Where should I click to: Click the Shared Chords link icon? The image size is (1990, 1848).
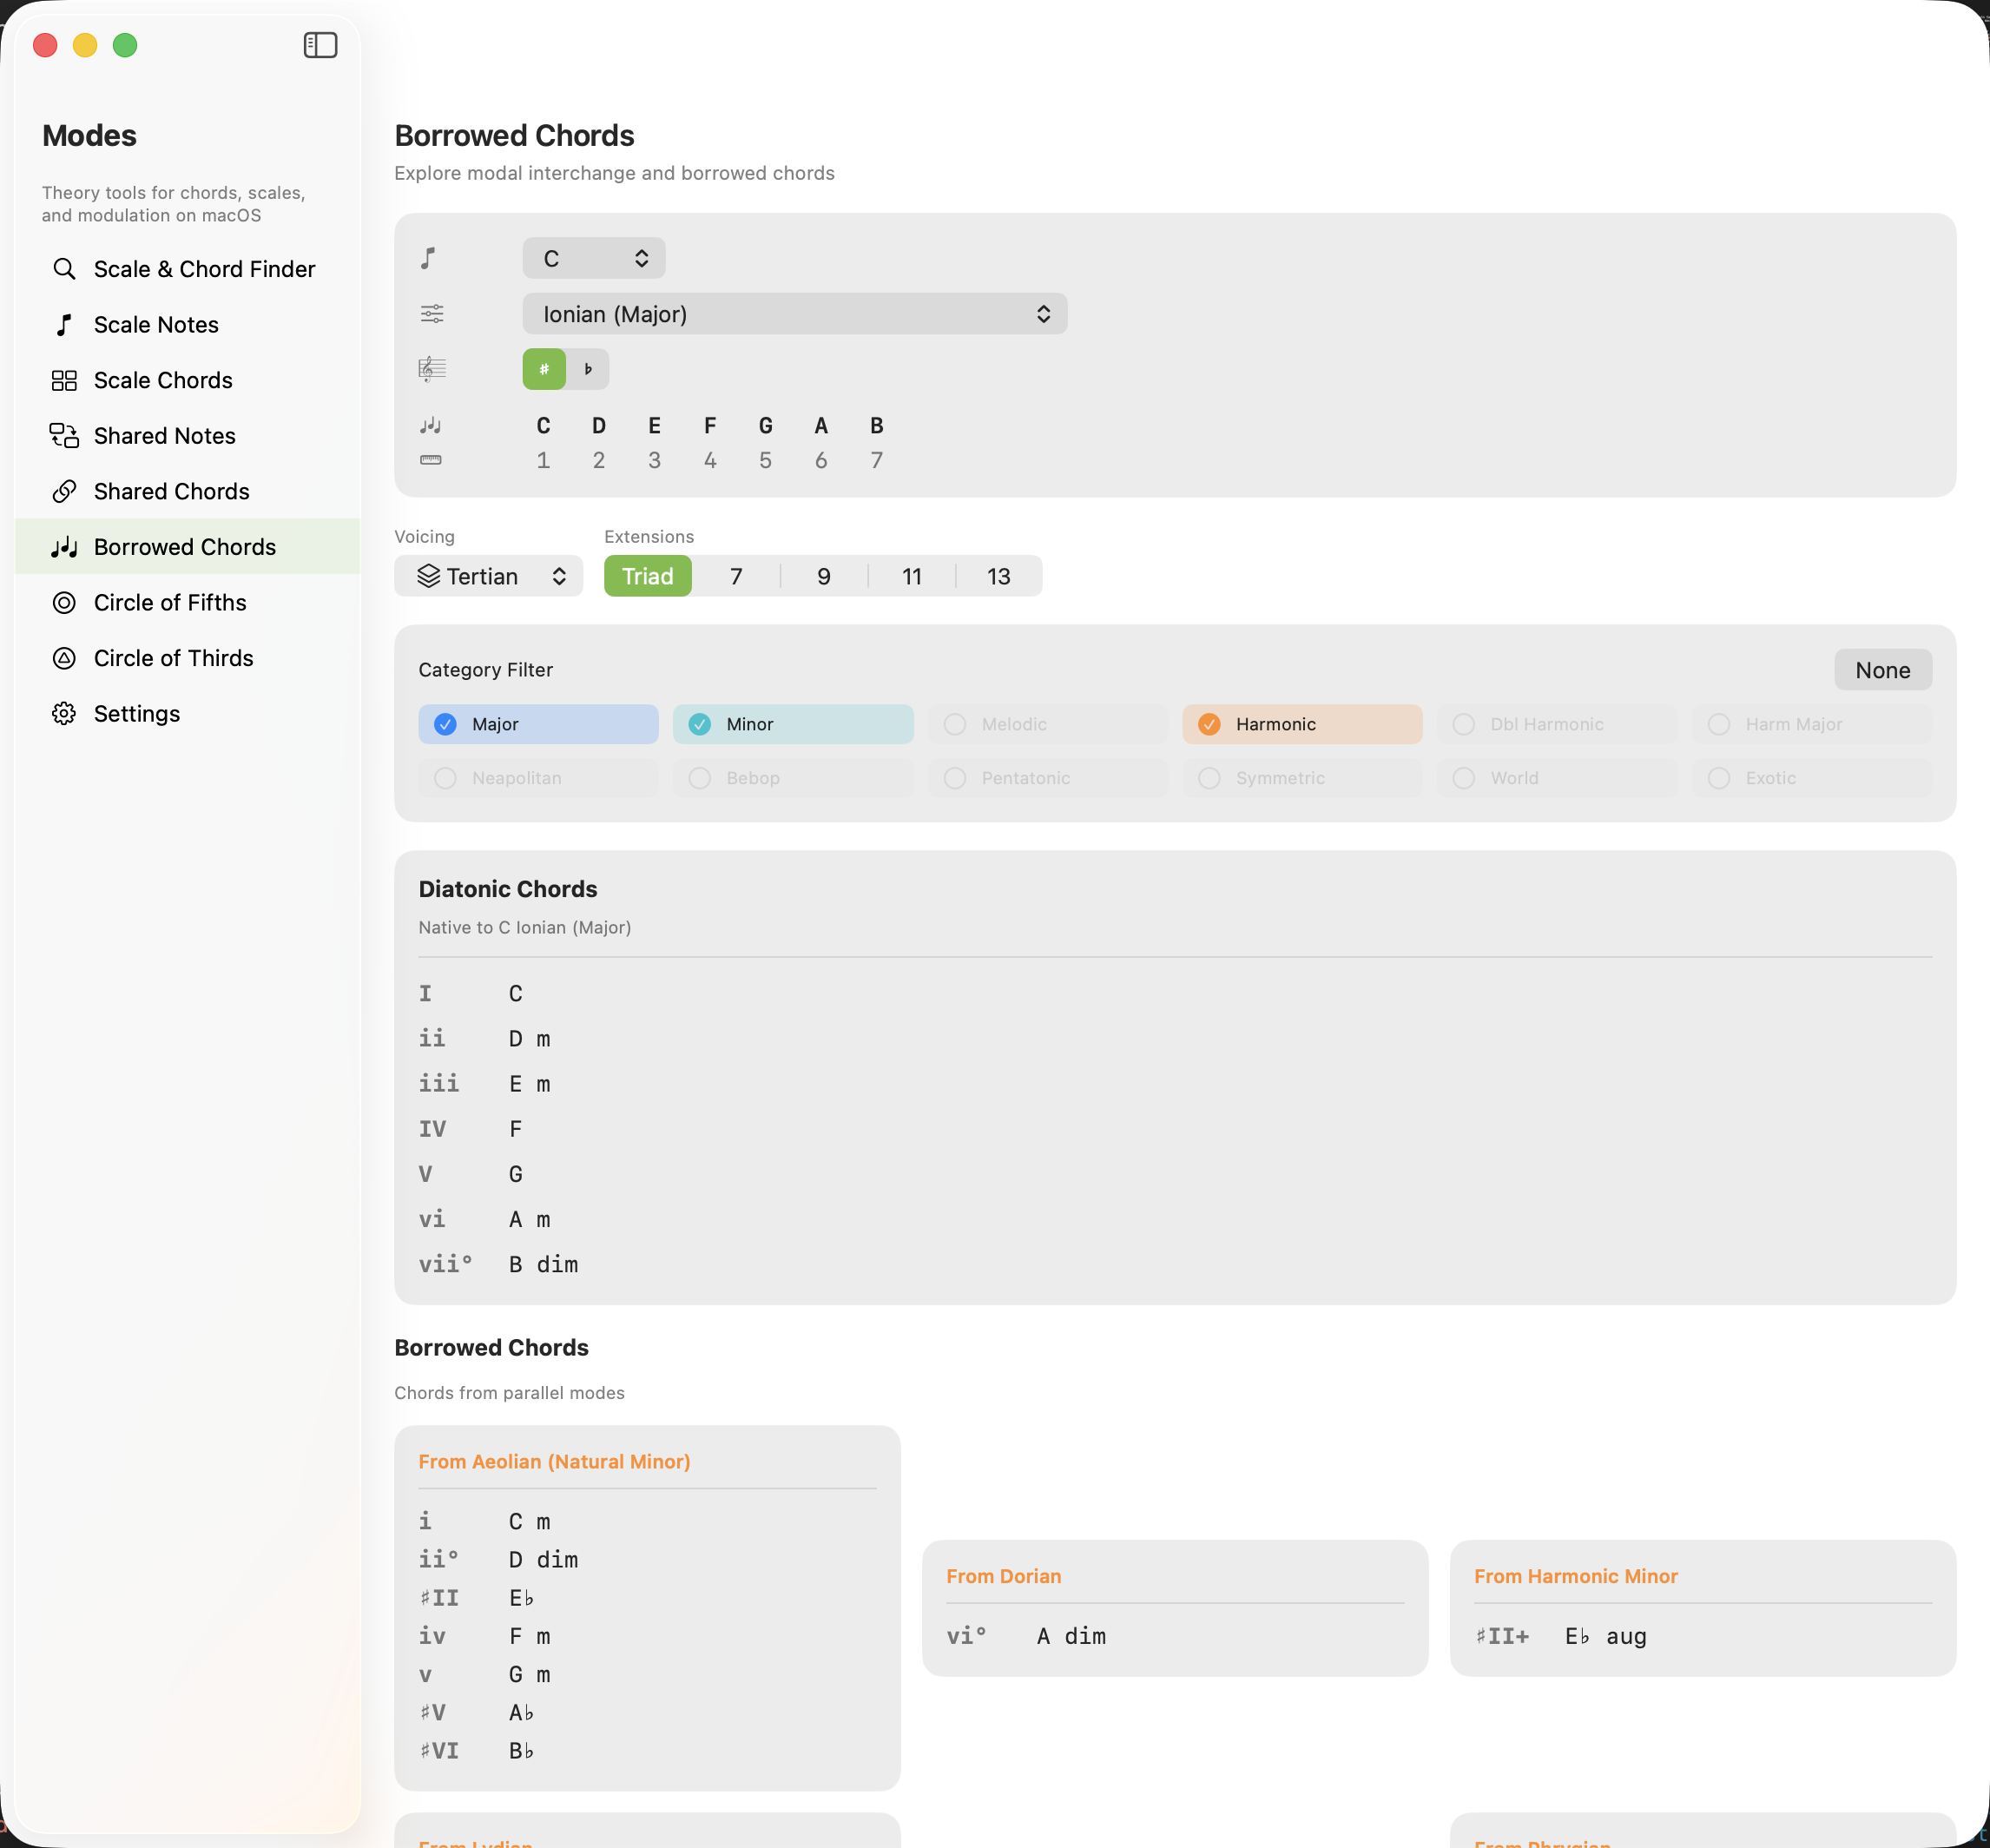click(x=64, y=491)
